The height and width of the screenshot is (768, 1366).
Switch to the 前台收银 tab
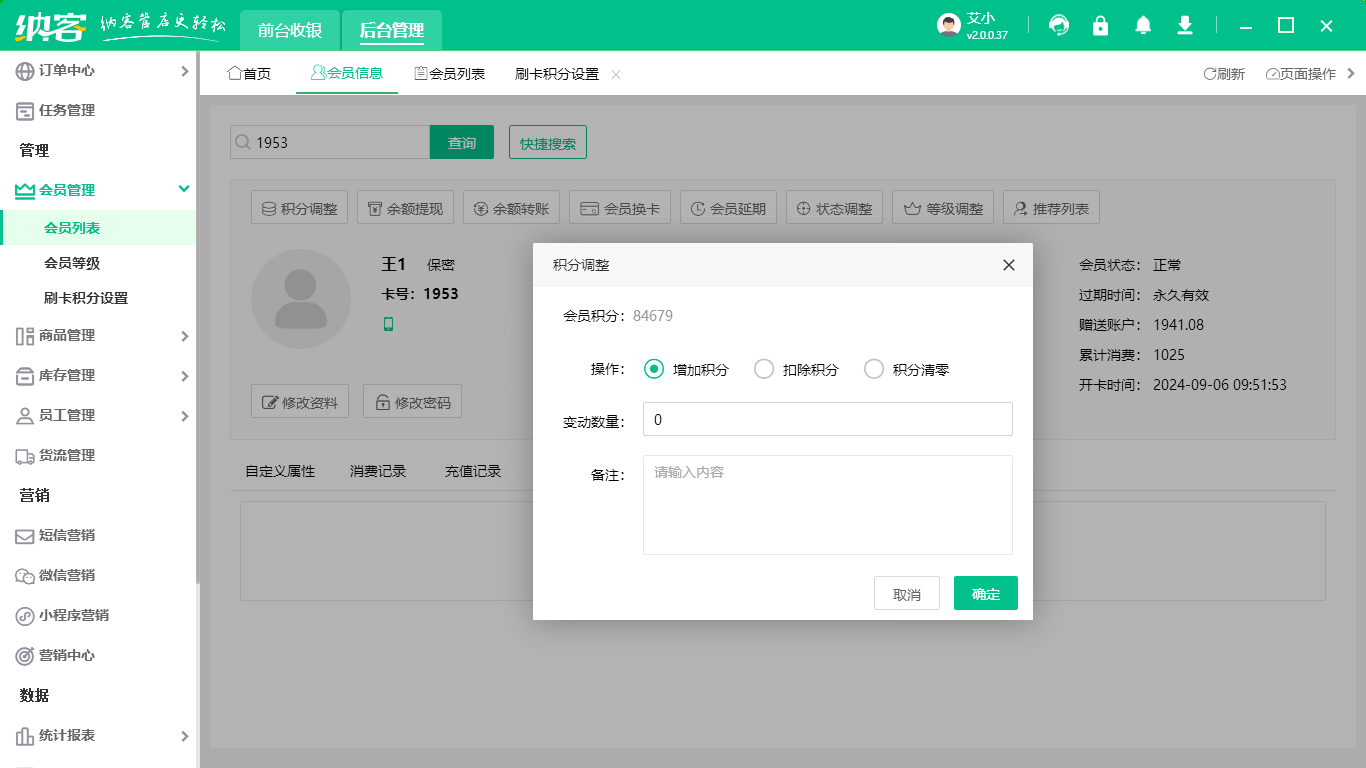(290, 30)
